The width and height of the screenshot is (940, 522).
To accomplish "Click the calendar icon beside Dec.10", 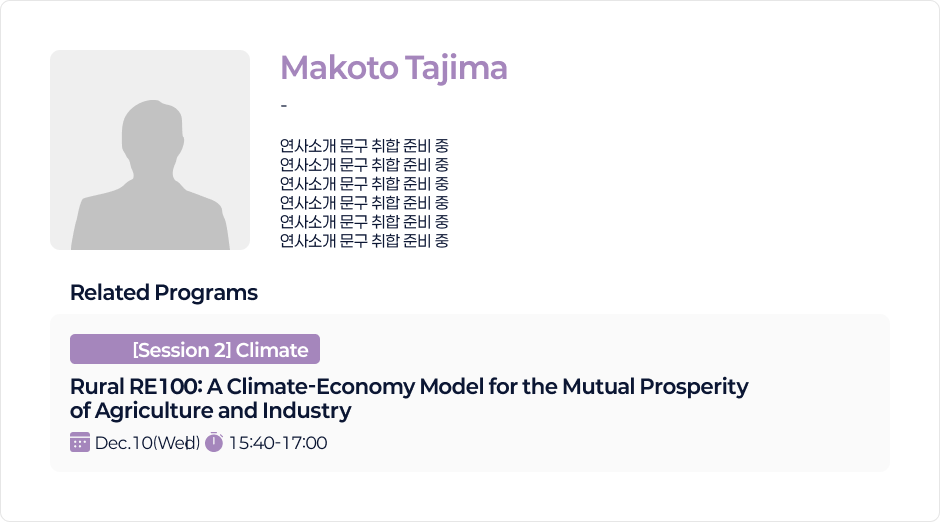I will point(80,442).
